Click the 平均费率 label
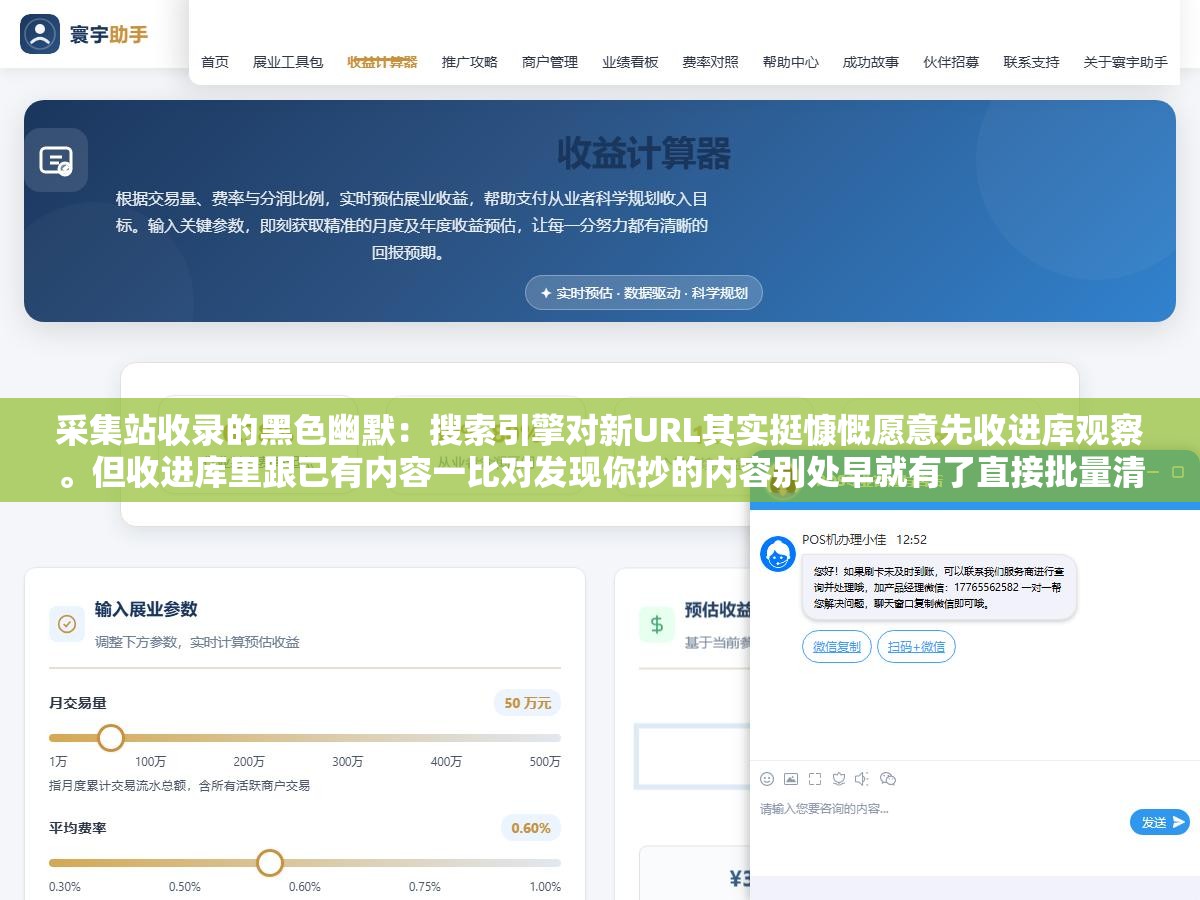 click(78, 828)
